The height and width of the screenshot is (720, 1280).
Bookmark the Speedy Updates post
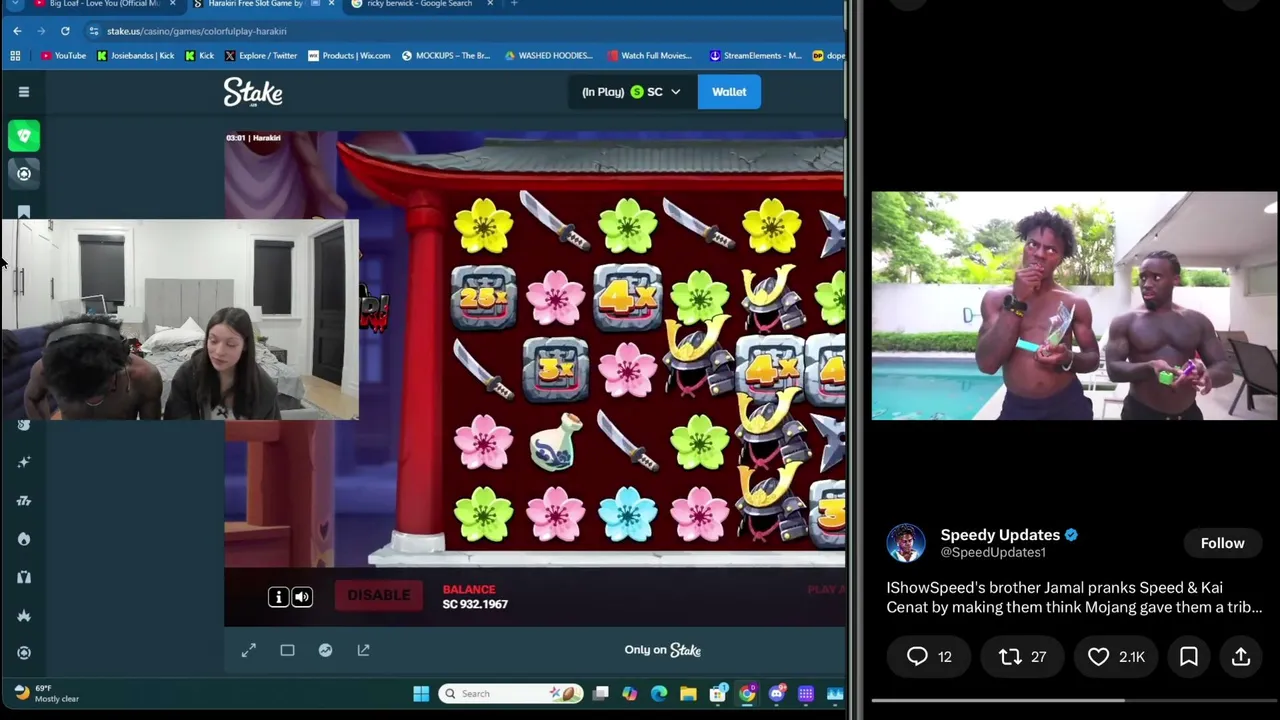point(1189,657)
